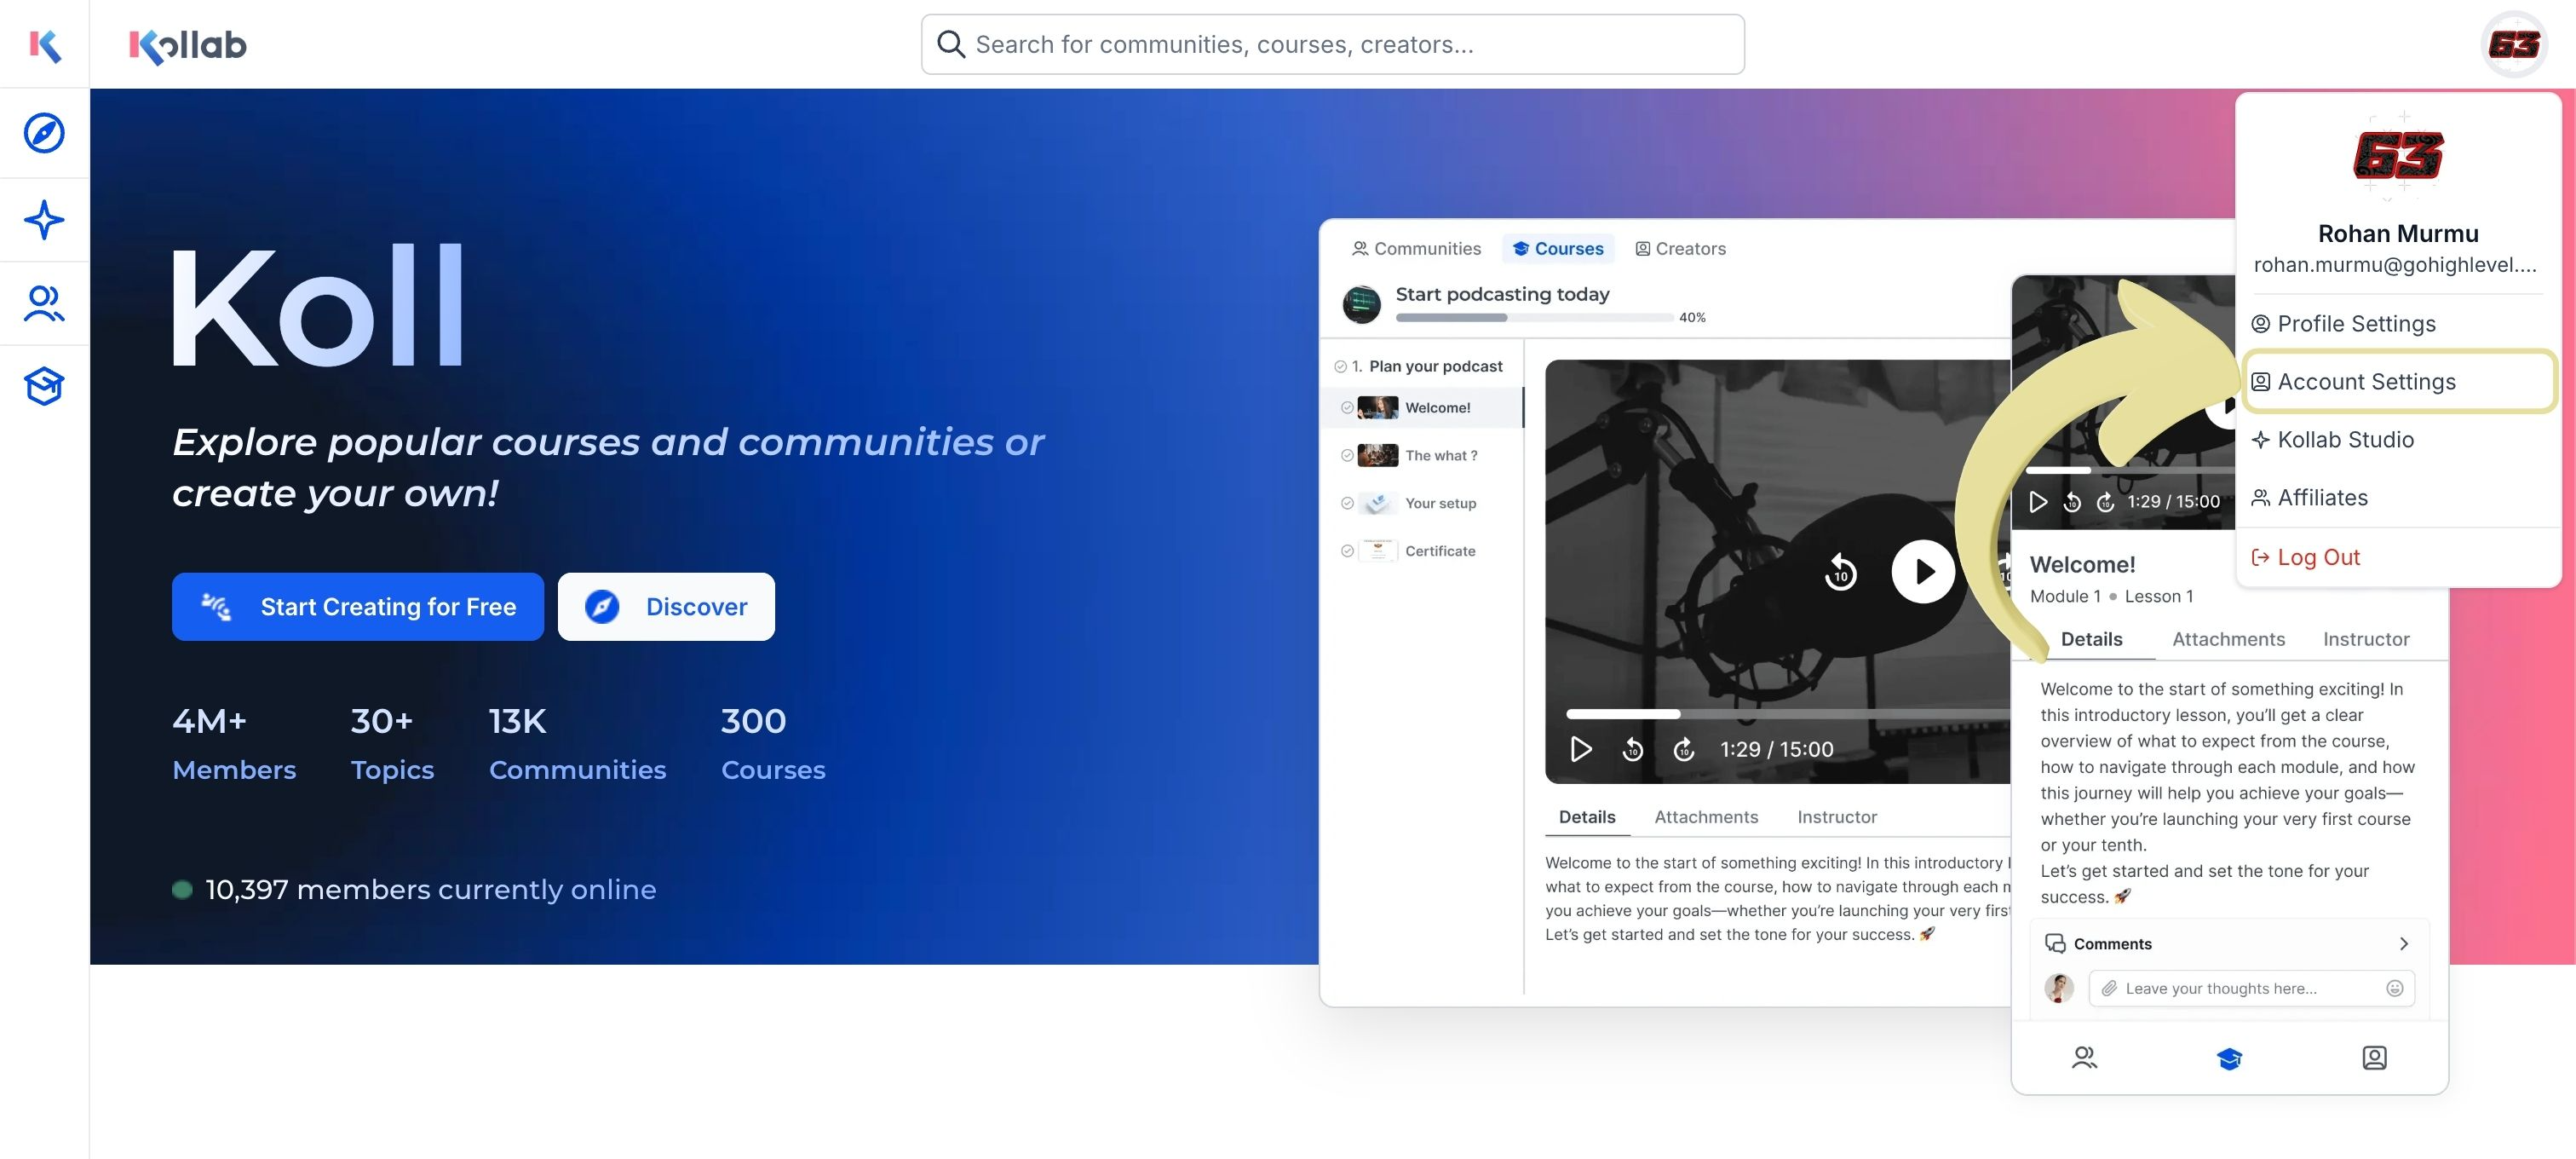Click the search communities input field
Viewport: 2576px width, 1159px height.
coord(1332,44)
